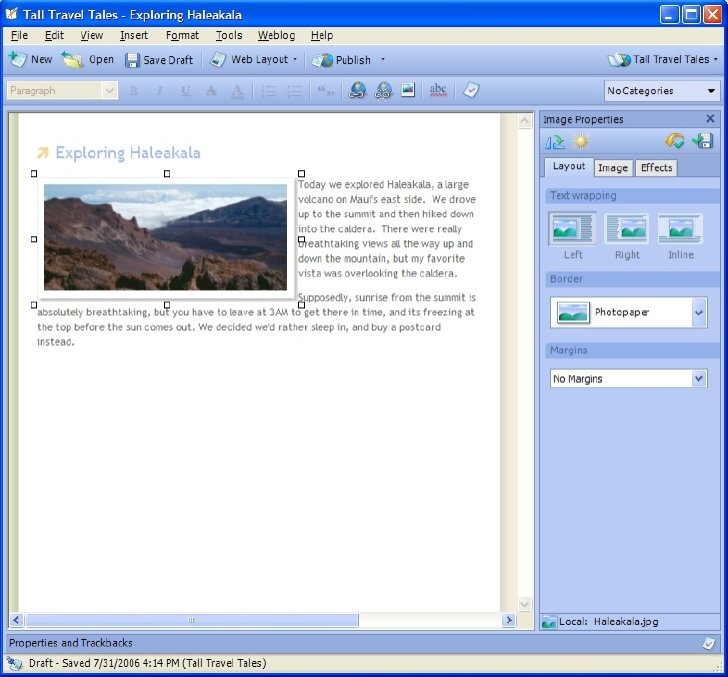The image size is (728, 677).
Task: Click the Haleakala photo in the post
Action: pyautogui.click(x=165, y=237)
